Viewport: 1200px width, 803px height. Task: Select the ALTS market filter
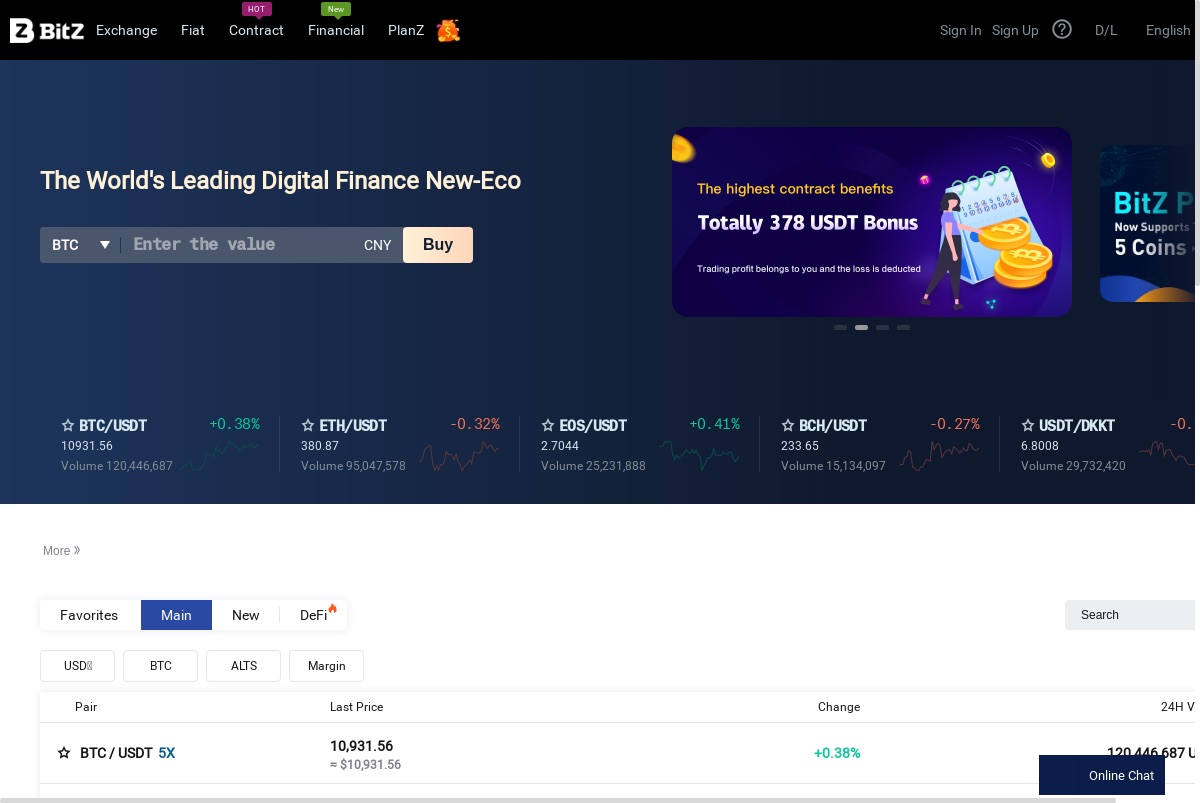click(243, 666)
